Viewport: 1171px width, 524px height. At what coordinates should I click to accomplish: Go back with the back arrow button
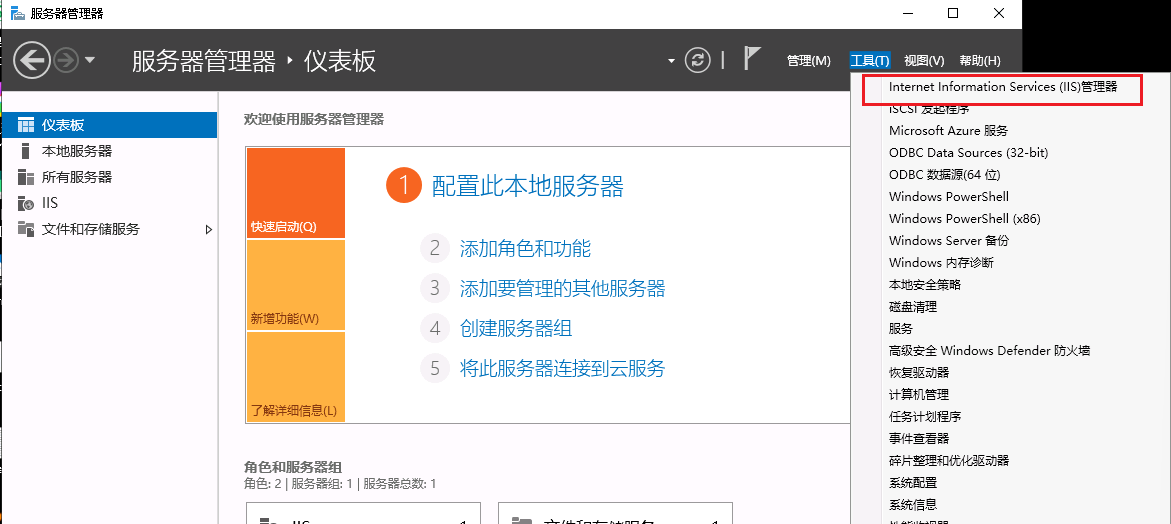coord(32,60)
